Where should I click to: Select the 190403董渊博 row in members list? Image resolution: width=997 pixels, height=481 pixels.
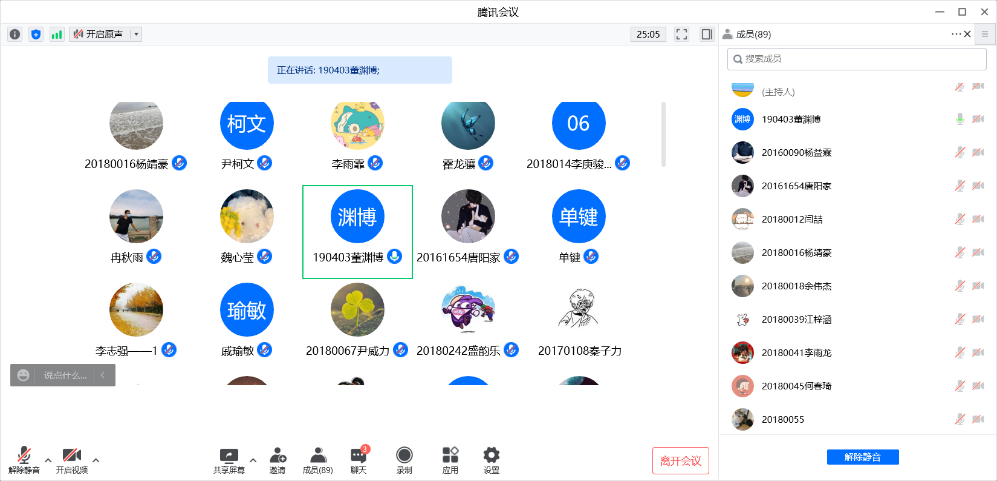[858, 119]
